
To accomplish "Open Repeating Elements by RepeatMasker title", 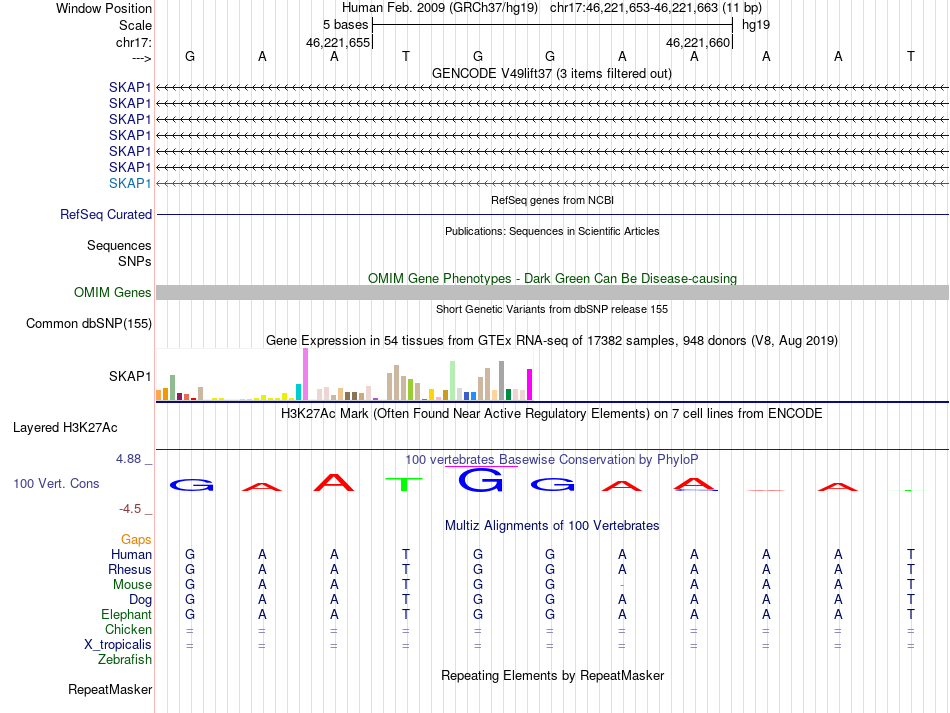I will tap(552, 675).
